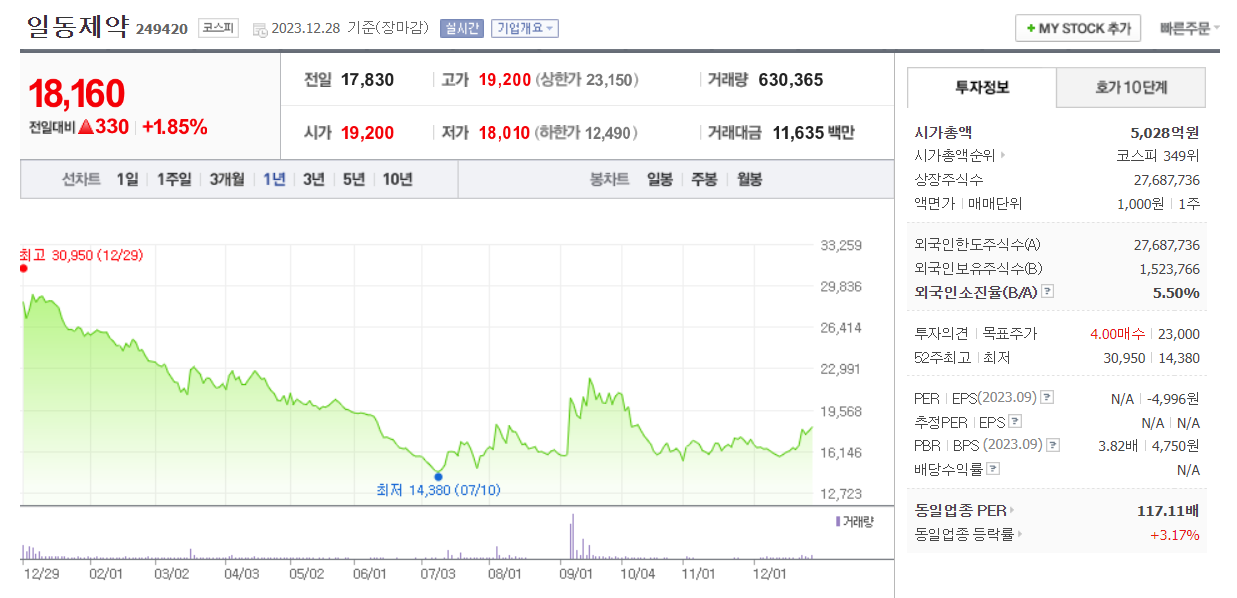The image size is (1237, 598).
Task: Select the 투자정보 tab
Action: tap(982, 88)
